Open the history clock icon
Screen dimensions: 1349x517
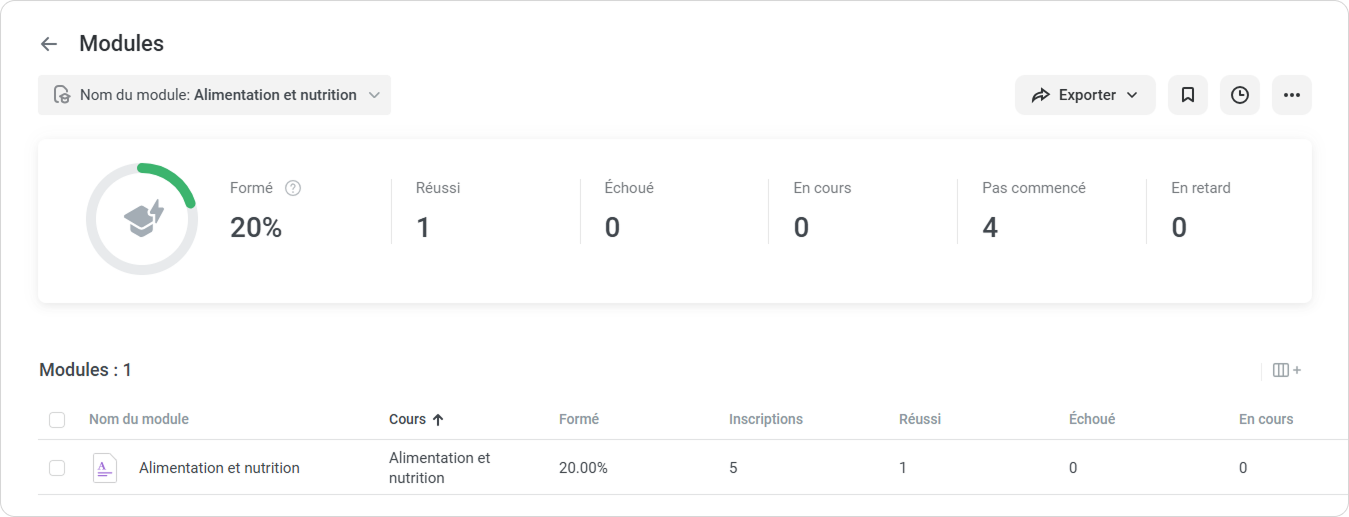point(1240,95)
